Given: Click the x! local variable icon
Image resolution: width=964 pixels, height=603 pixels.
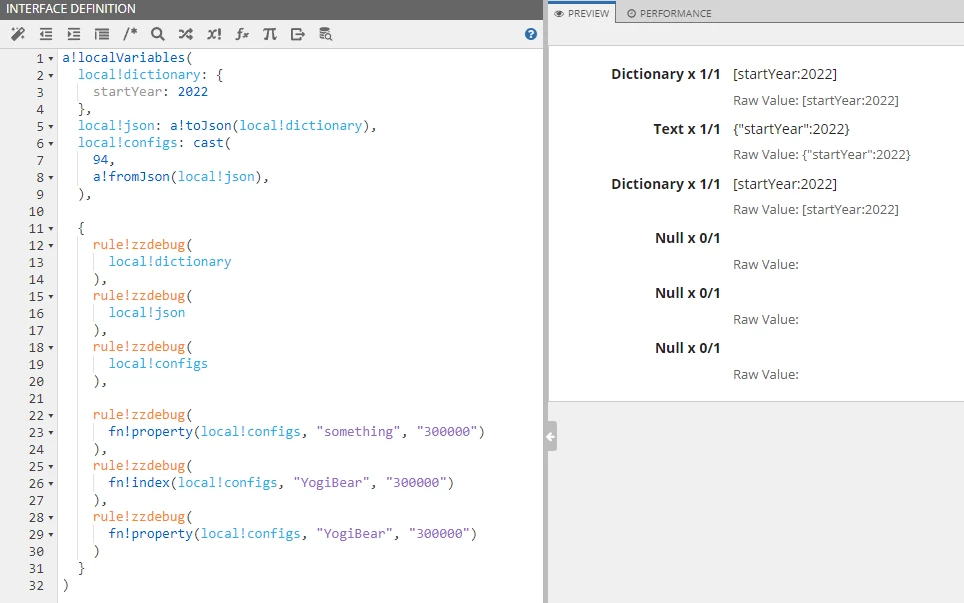Looking at the screenshot, I should pyautogui.click(x=214, y=34).
